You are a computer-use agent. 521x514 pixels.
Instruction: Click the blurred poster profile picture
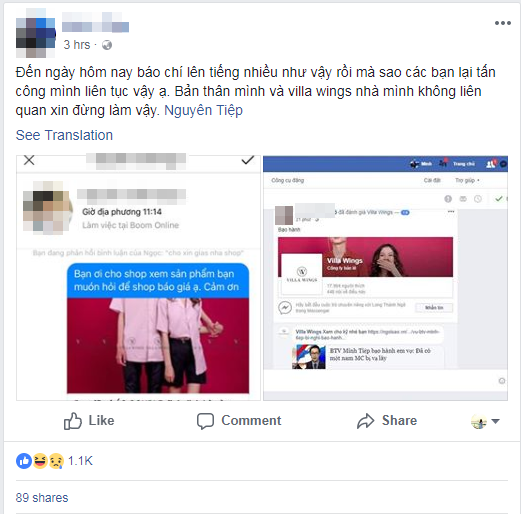tap(36, 33)
